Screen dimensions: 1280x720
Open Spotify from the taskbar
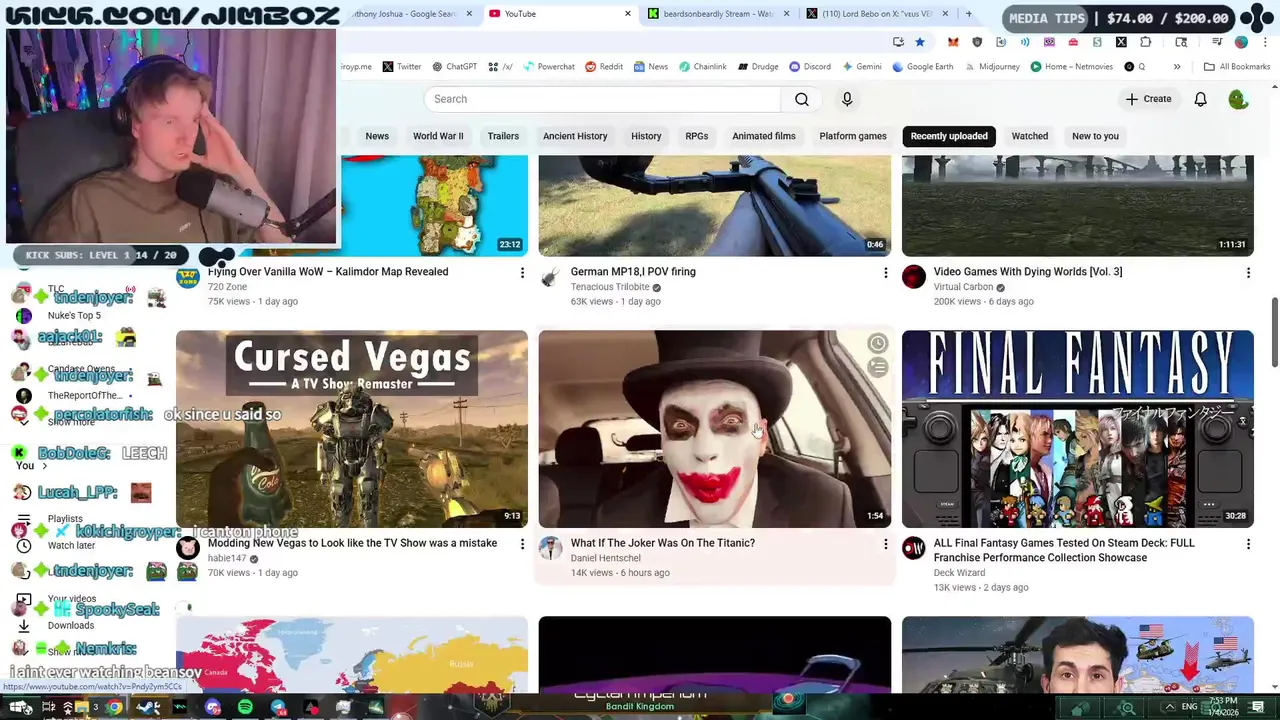click(x=245, y=708)
